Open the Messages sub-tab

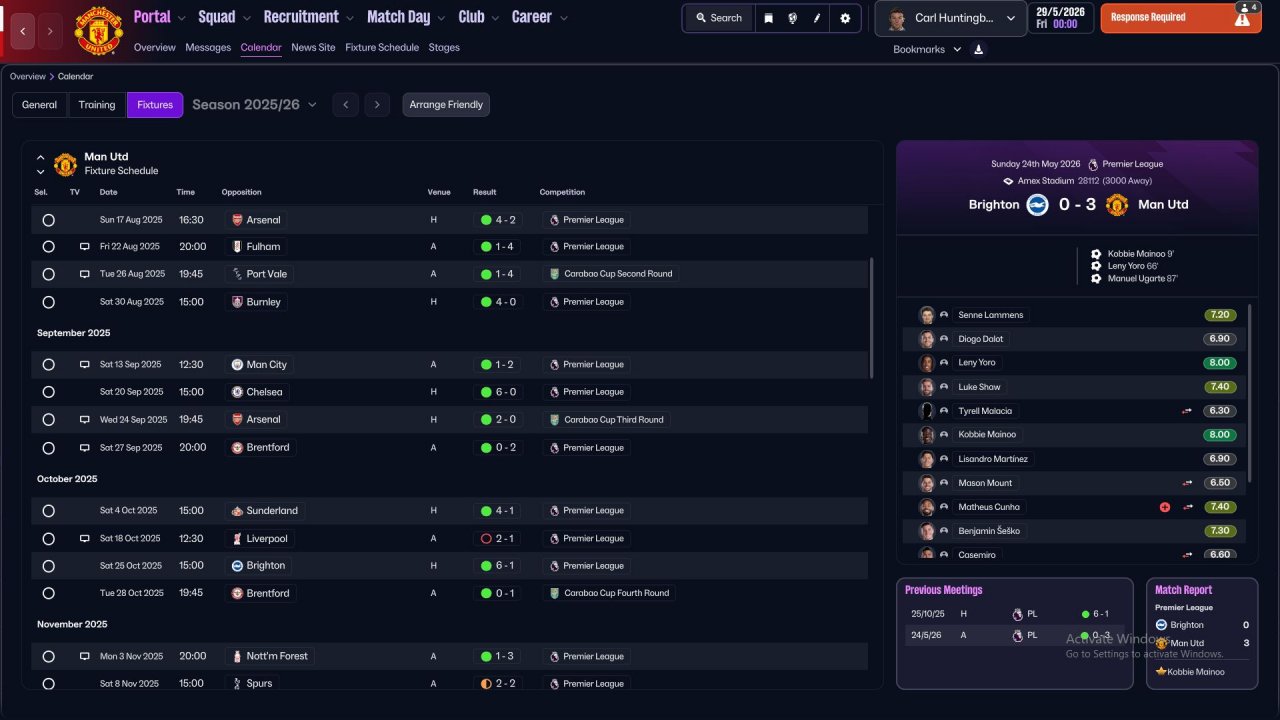coord(208,47)
